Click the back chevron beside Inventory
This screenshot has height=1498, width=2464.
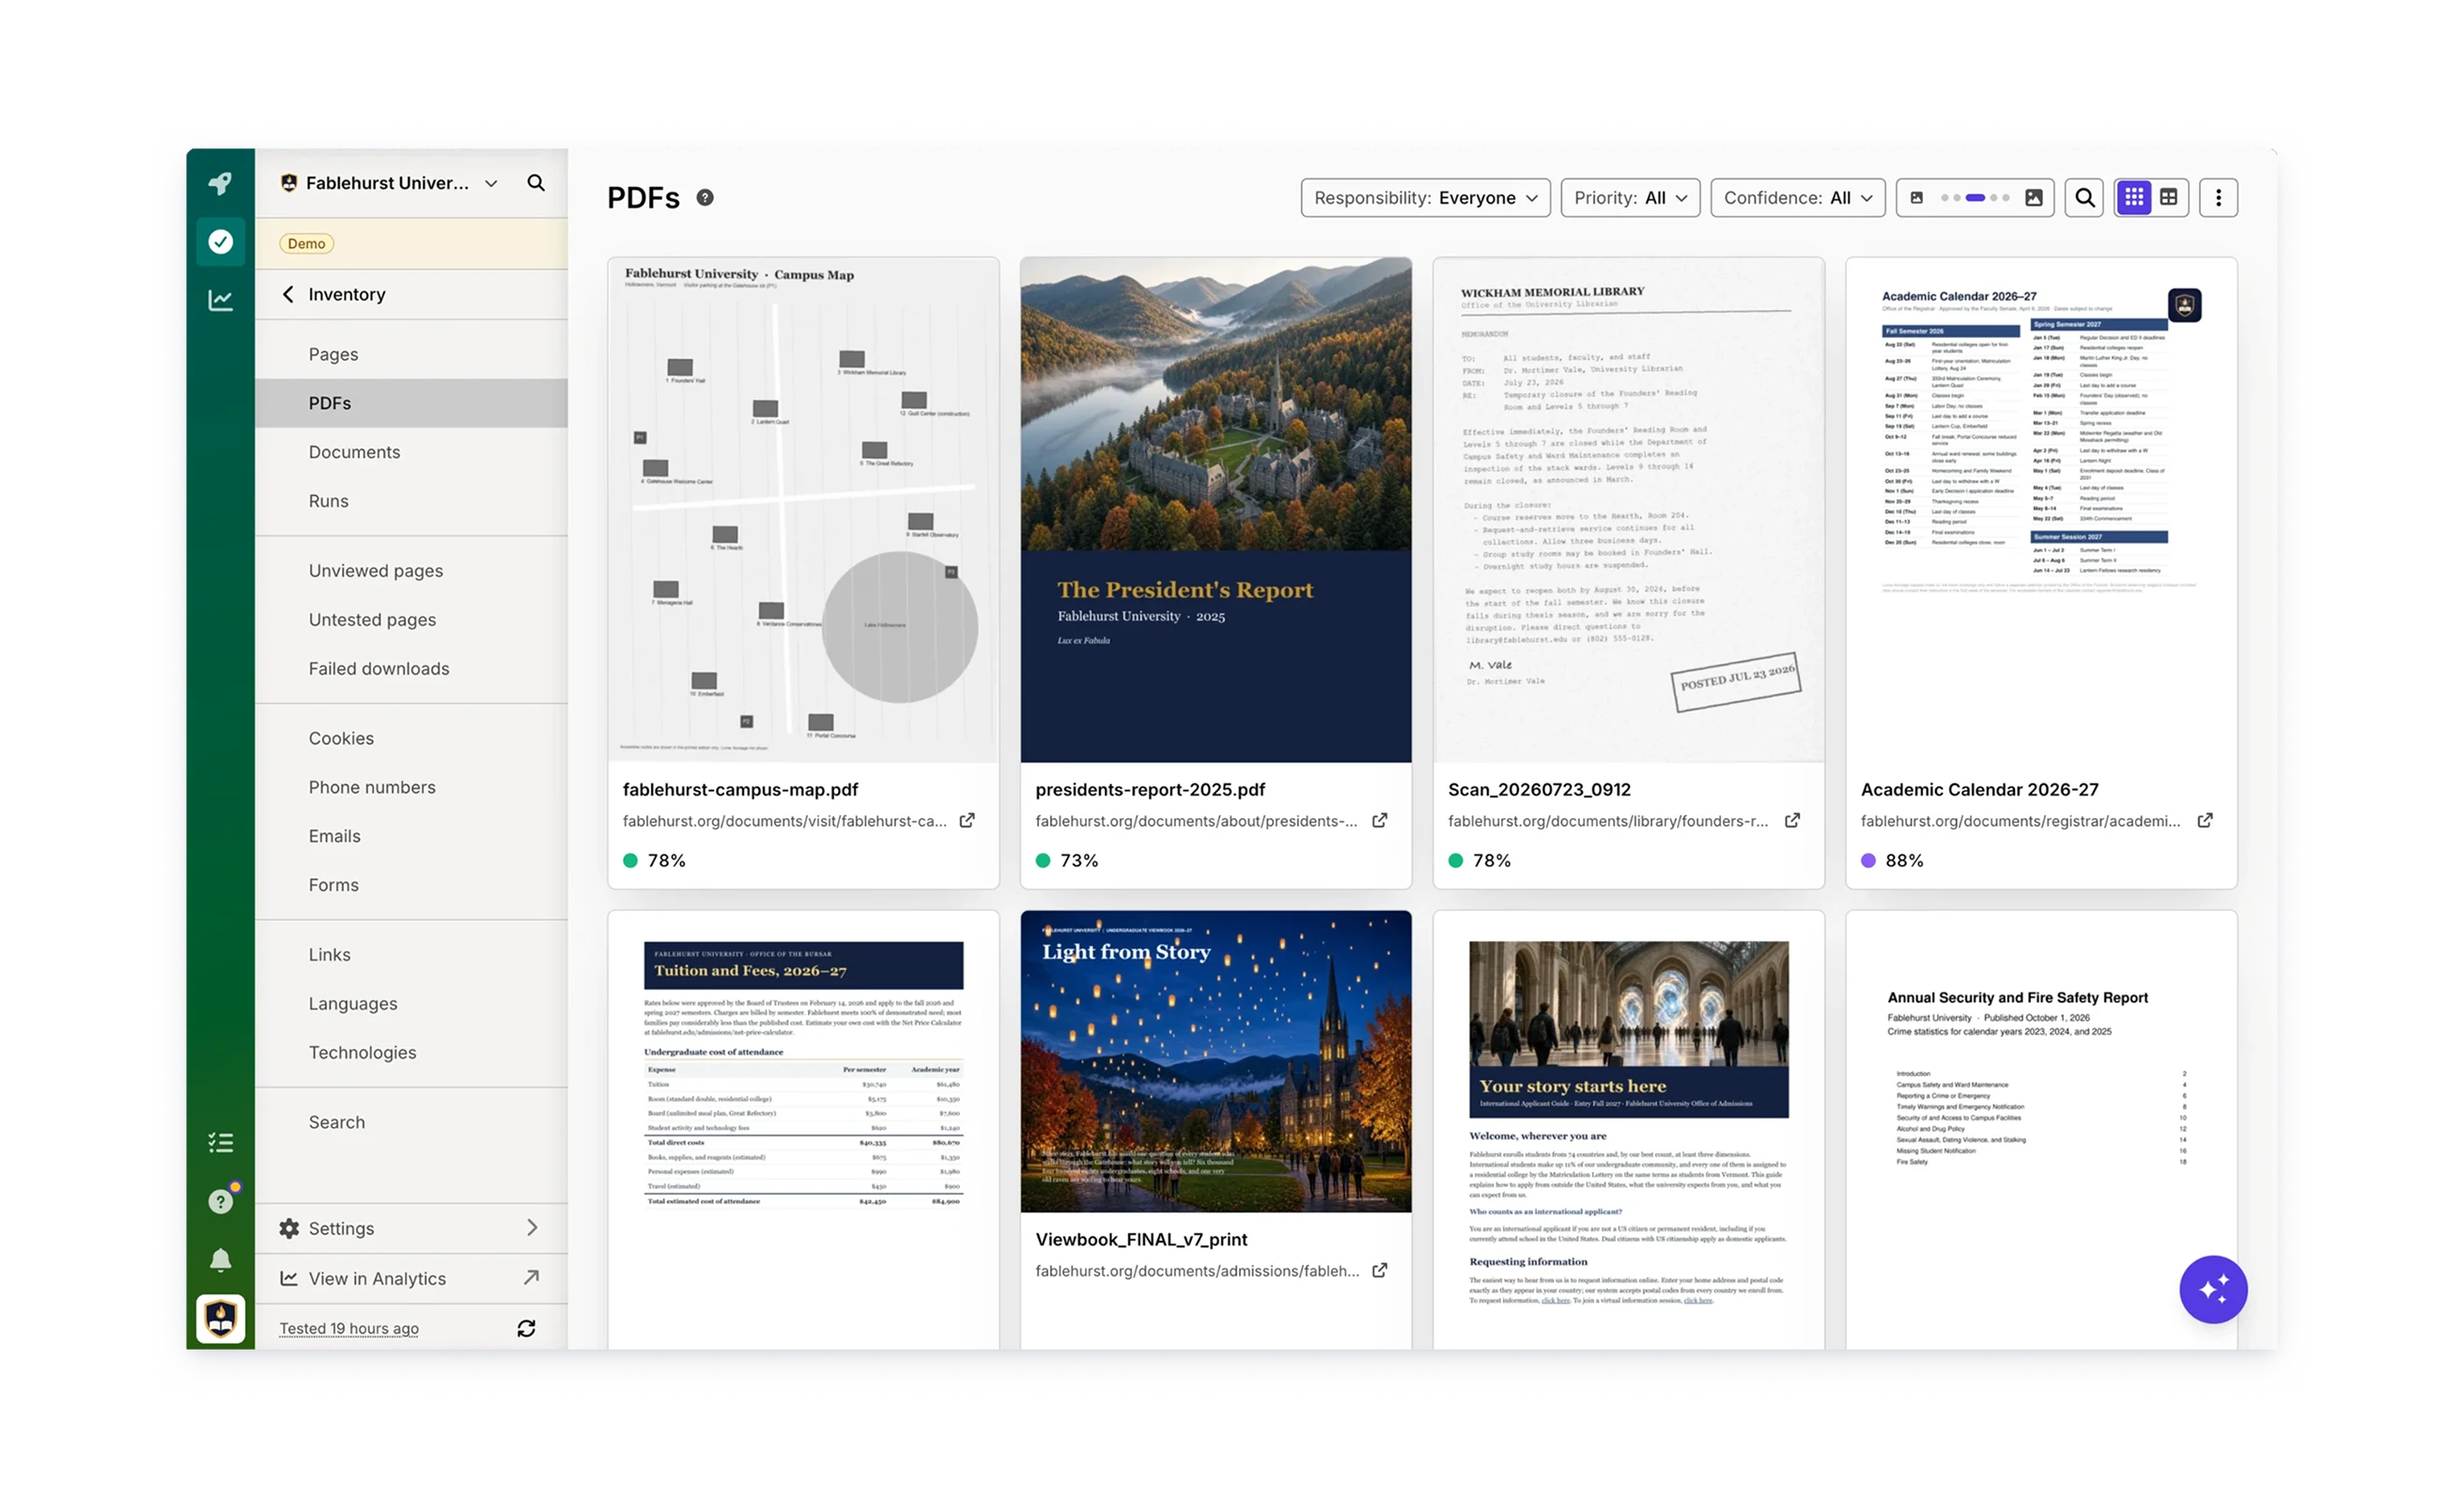pos(288,294)
